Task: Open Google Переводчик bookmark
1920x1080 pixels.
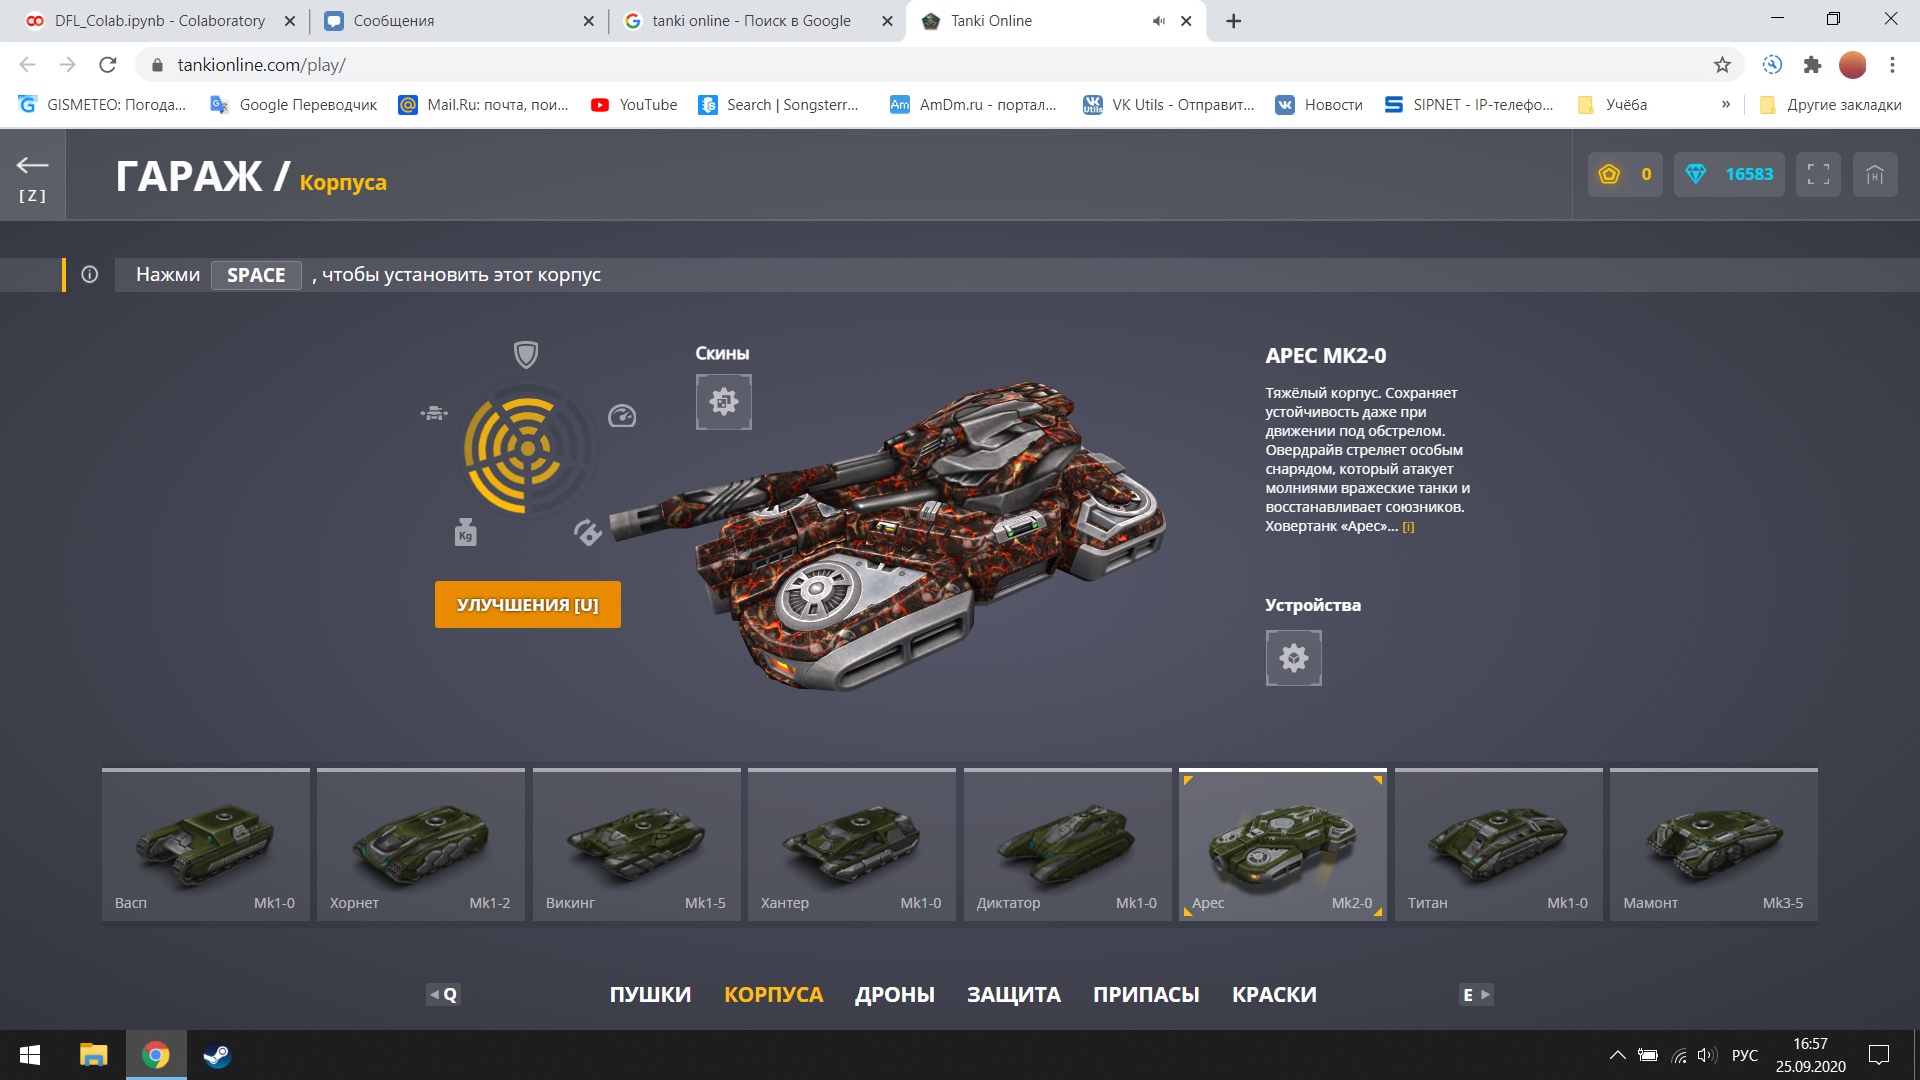Action: tap(293, 105)
